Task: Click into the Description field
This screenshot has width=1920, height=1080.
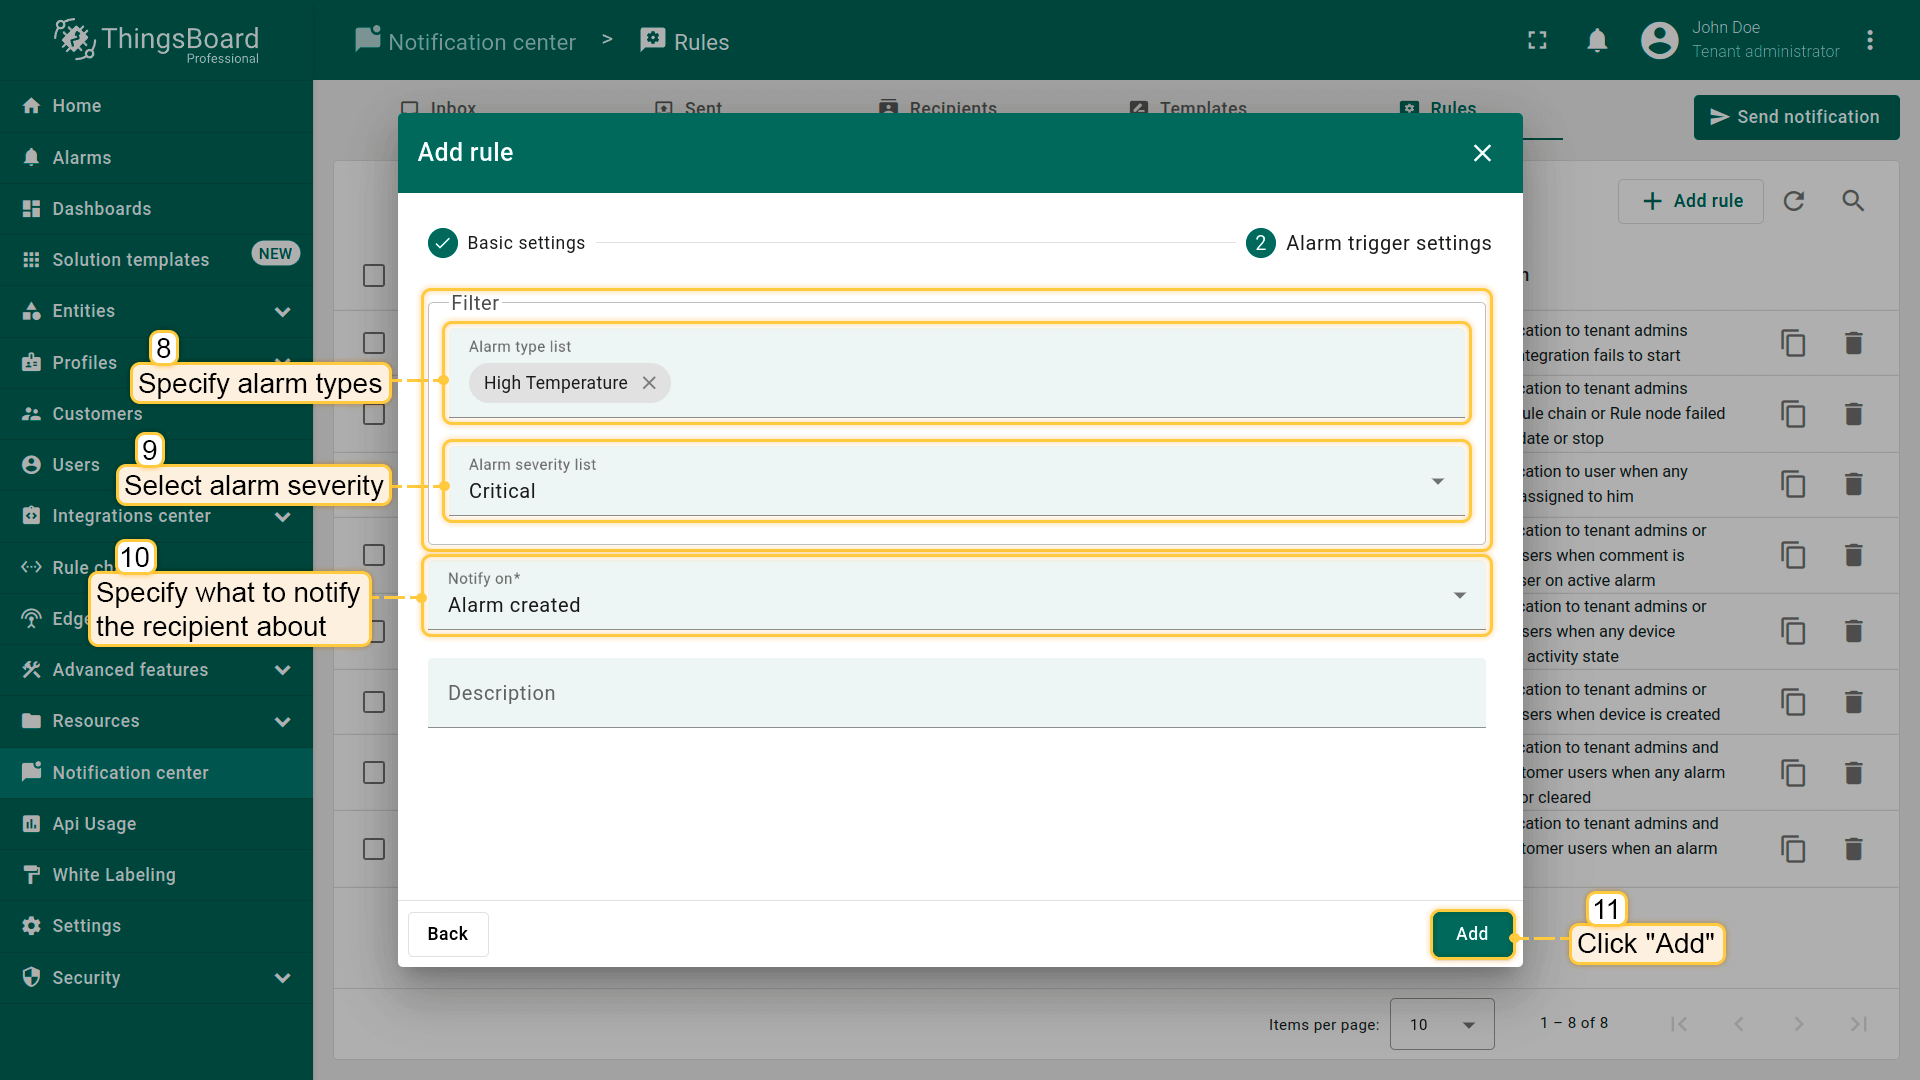Action: [x=955, y=693]
